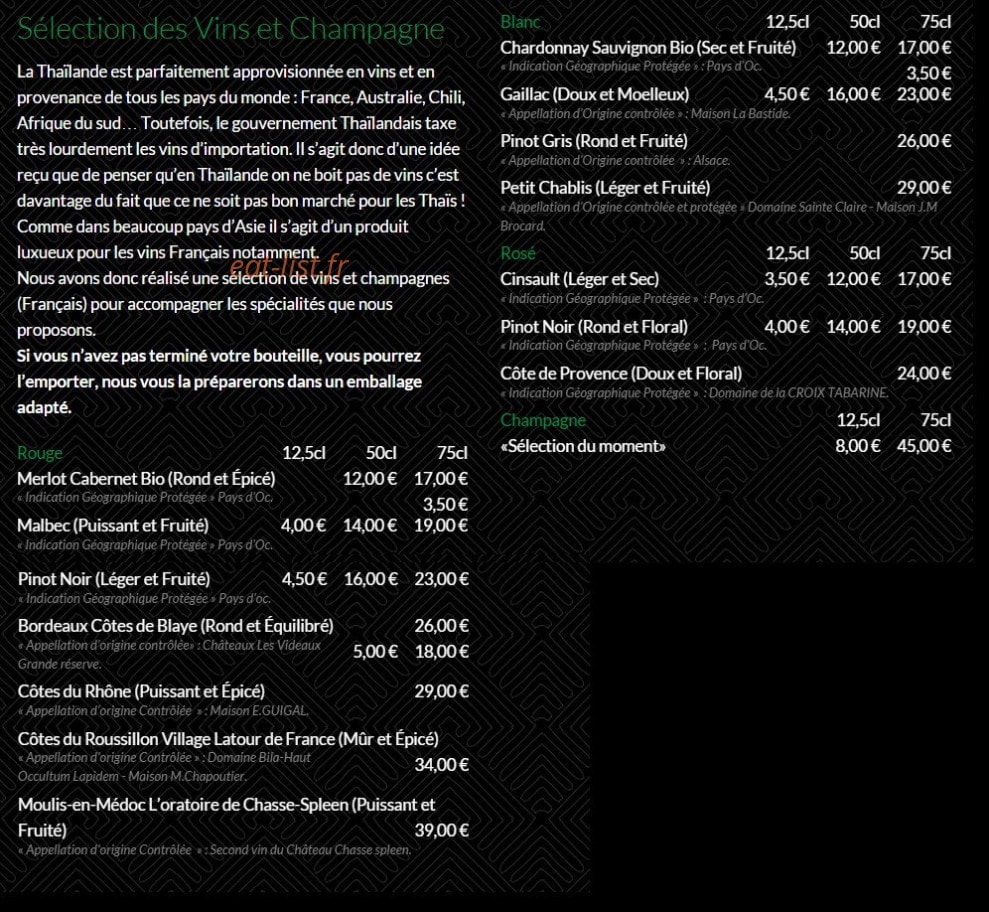Click the 50cl column header in Blanc
The height and width of the screenshot is (912, 989).
coord(865,22)
